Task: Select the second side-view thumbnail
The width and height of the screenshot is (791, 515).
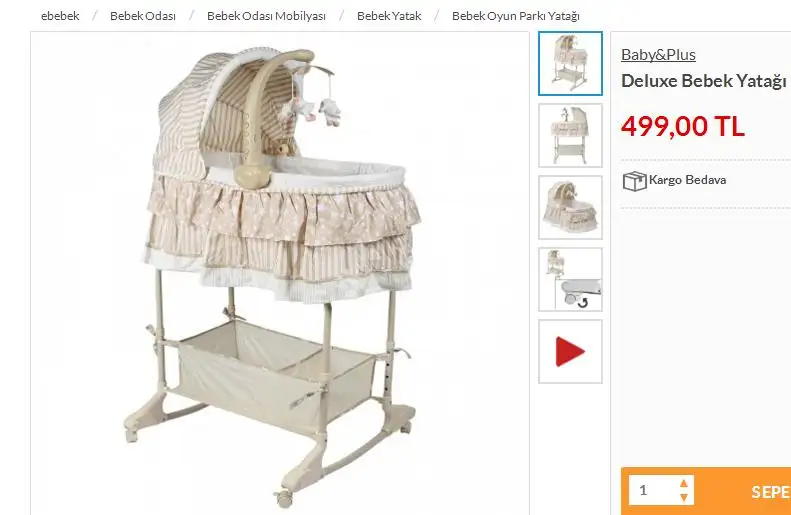Action: click(570, 135)
